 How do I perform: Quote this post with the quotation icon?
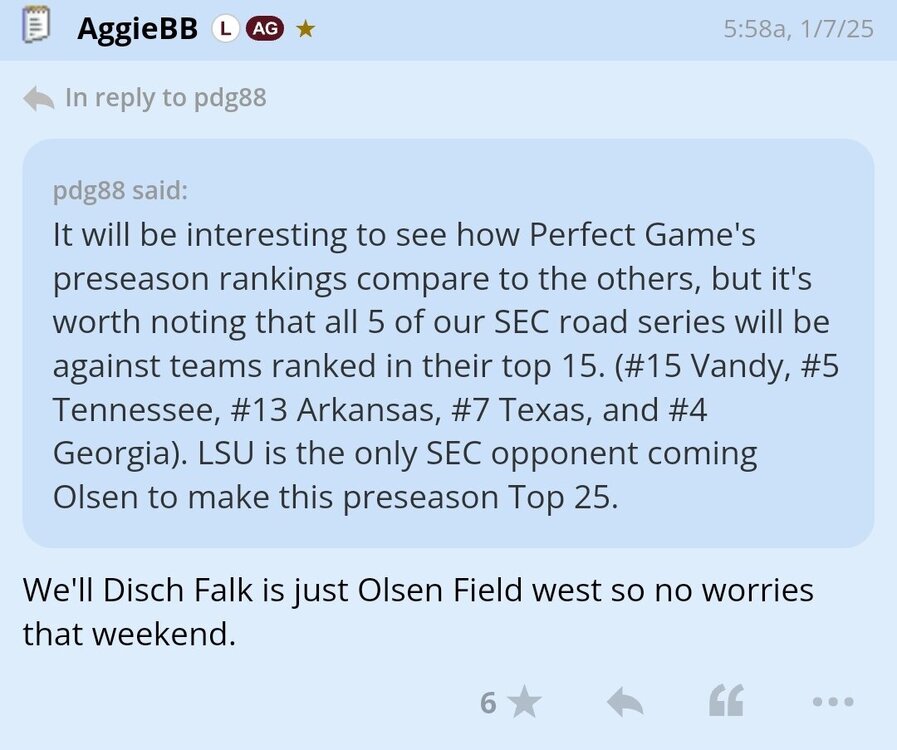click(726, 702)
